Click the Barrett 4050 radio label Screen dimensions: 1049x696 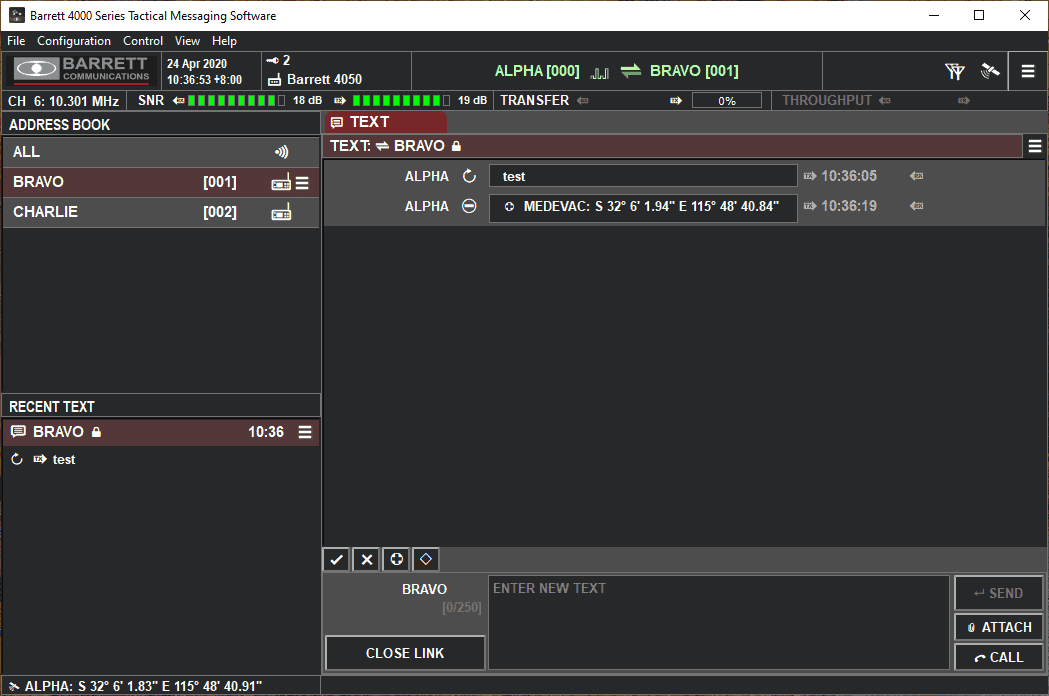click(324, 80)
